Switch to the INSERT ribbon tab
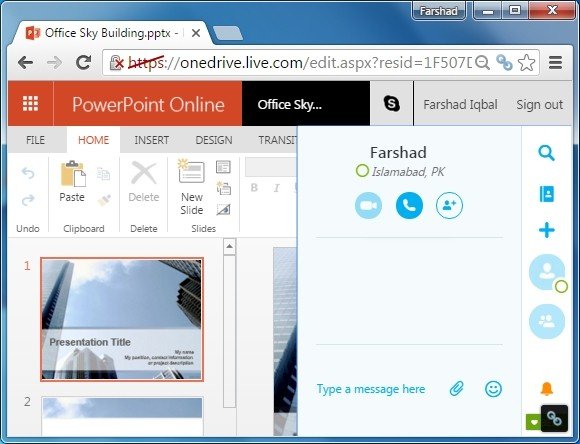Viewport: 580px width, 444px height. 152,140
